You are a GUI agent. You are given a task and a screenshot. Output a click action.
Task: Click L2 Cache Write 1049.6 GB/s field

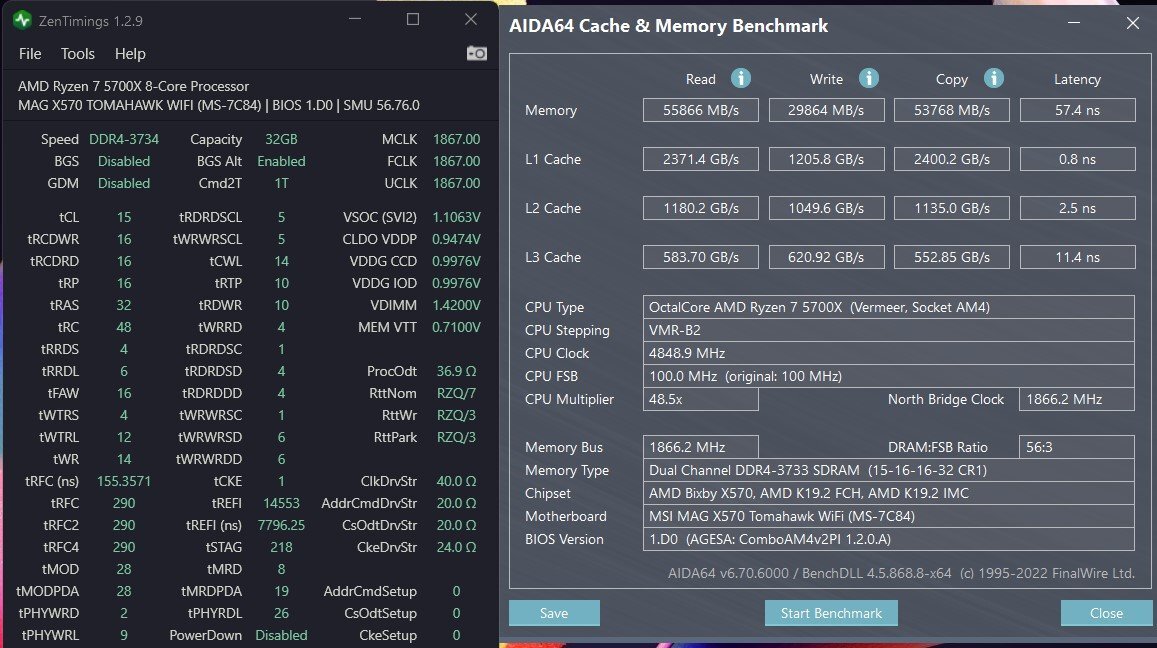pyautogui.click(x=826, y=208)
